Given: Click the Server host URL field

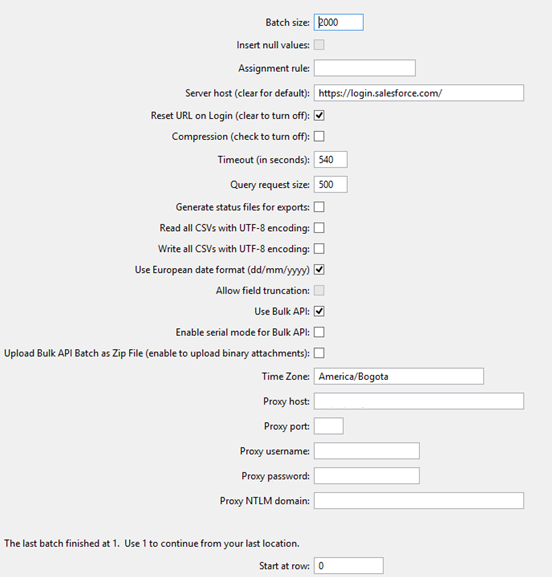Looking at the screenshot, I should click(x=419, y=93).
